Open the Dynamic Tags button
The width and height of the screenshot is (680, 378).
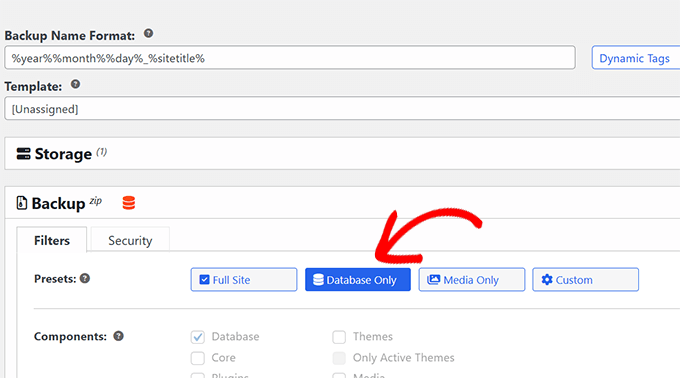click(x=636, y=58)
